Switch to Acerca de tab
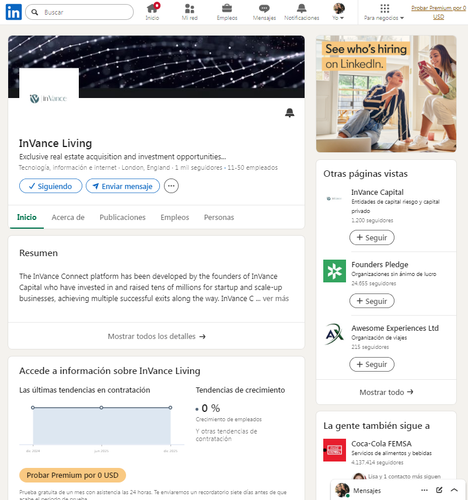The height and width of the screenshot is (500, 468). click(x=68, y=217)
